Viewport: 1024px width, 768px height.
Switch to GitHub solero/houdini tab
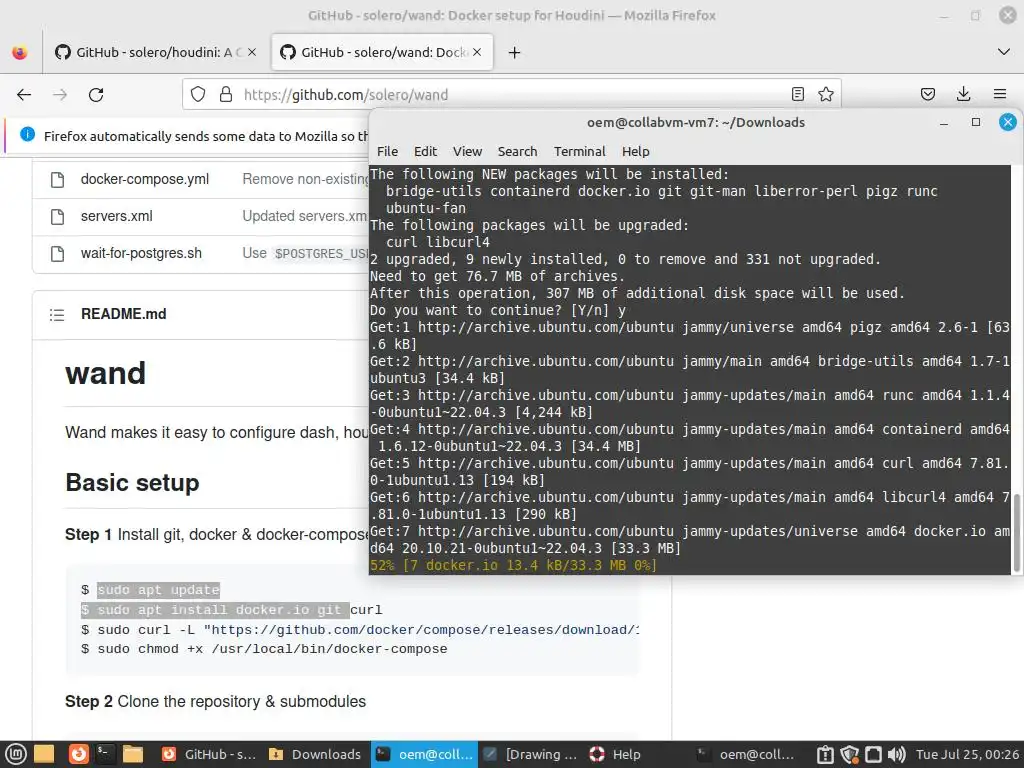click(x=155, y=52)
